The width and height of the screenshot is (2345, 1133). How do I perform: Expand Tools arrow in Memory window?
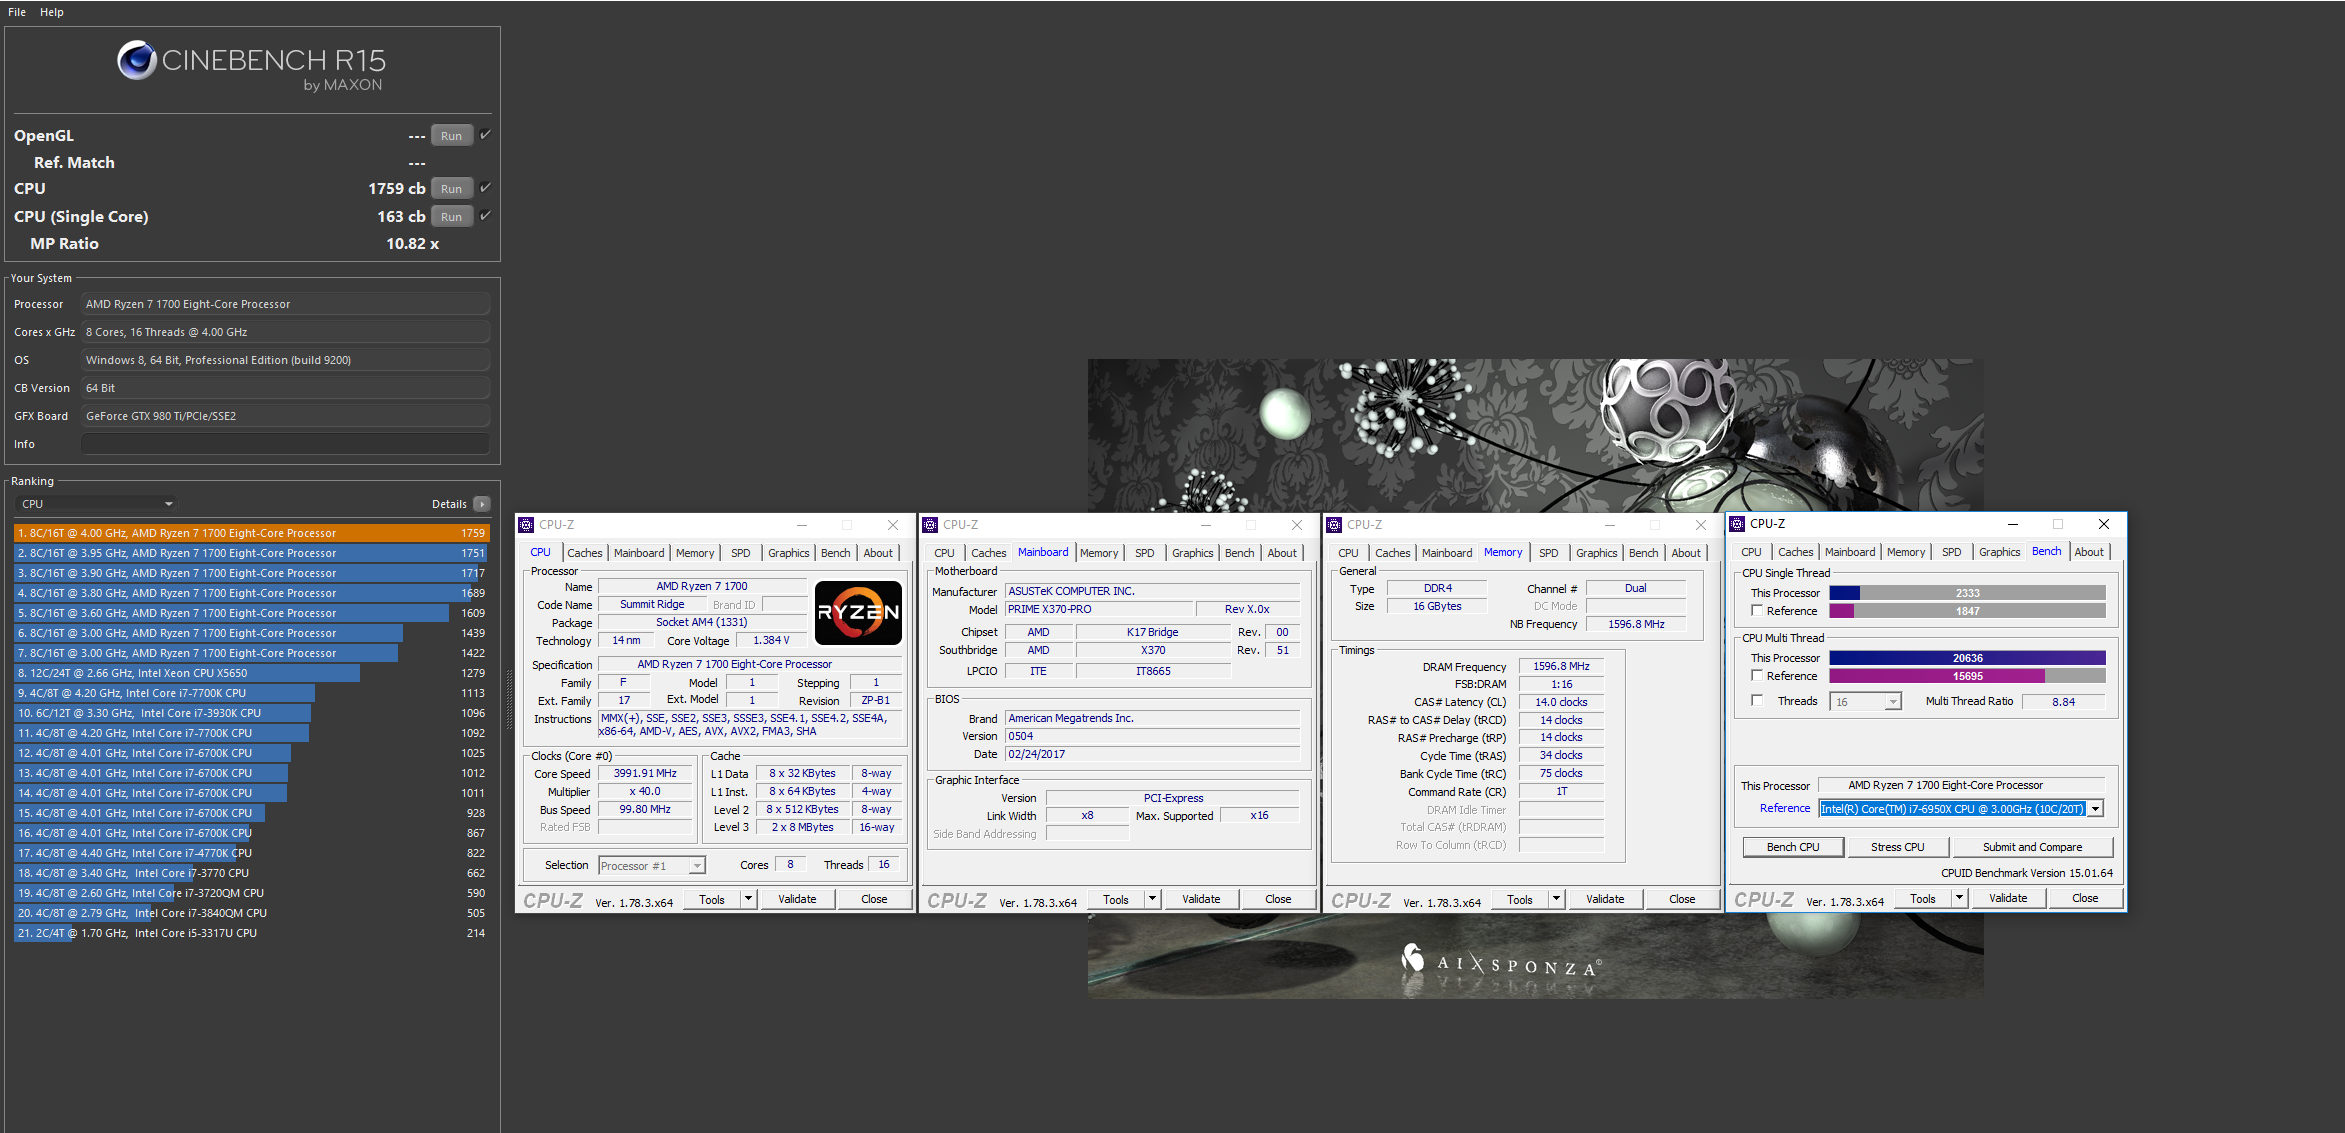(x=1556, y=899)
